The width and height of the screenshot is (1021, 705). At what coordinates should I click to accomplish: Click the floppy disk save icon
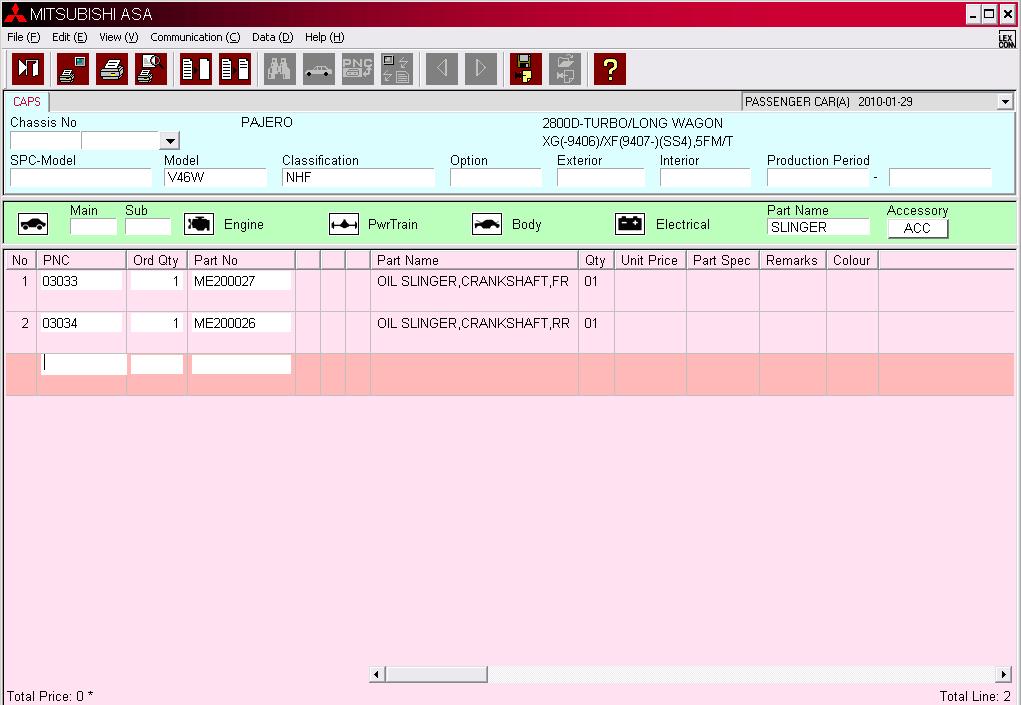pos(525,69)
